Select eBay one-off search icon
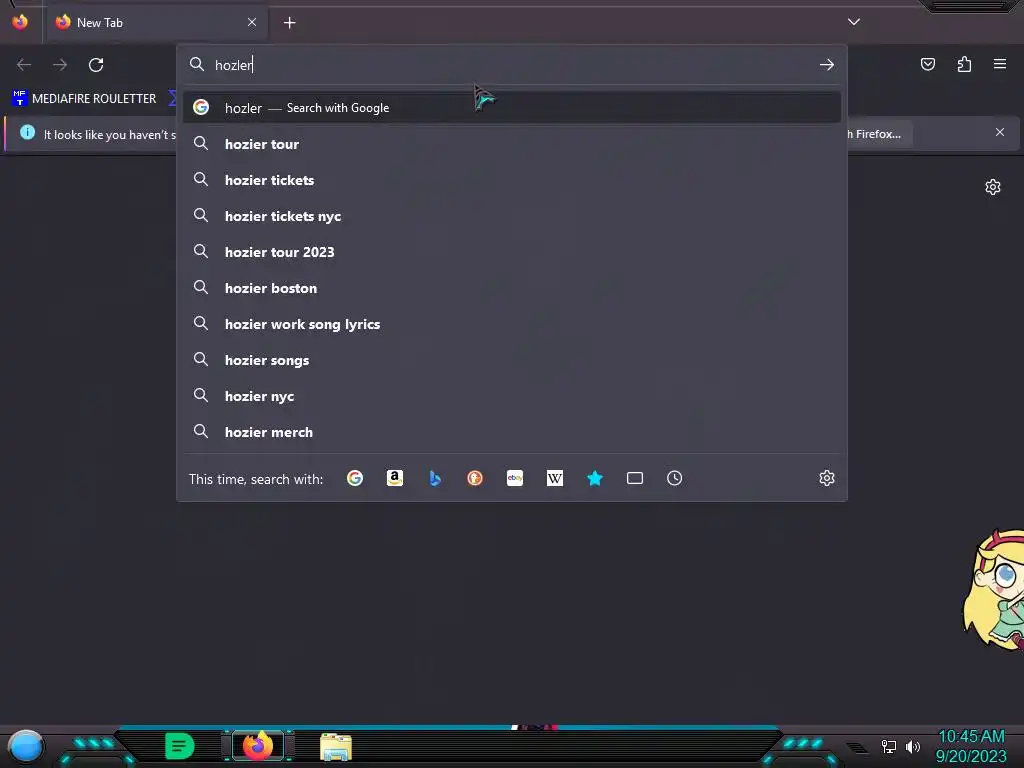This screenshot has height=768, width=1024. 515,478
